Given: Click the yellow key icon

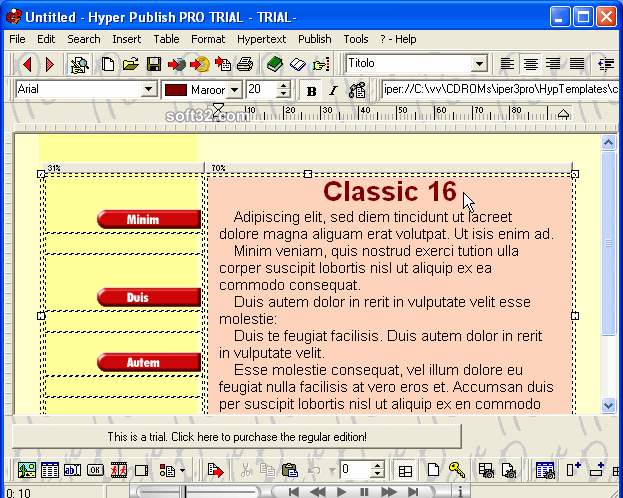Looking at the screenshot, I should pos(457,470).
